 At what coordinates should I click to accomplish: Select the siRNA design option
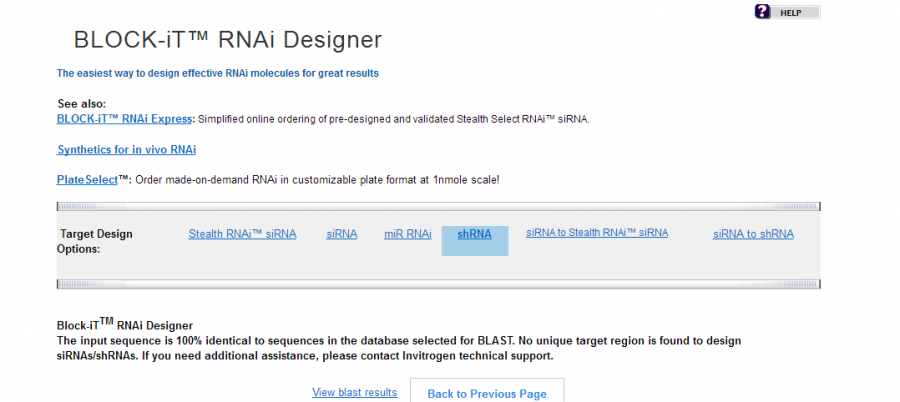[342, 234]
